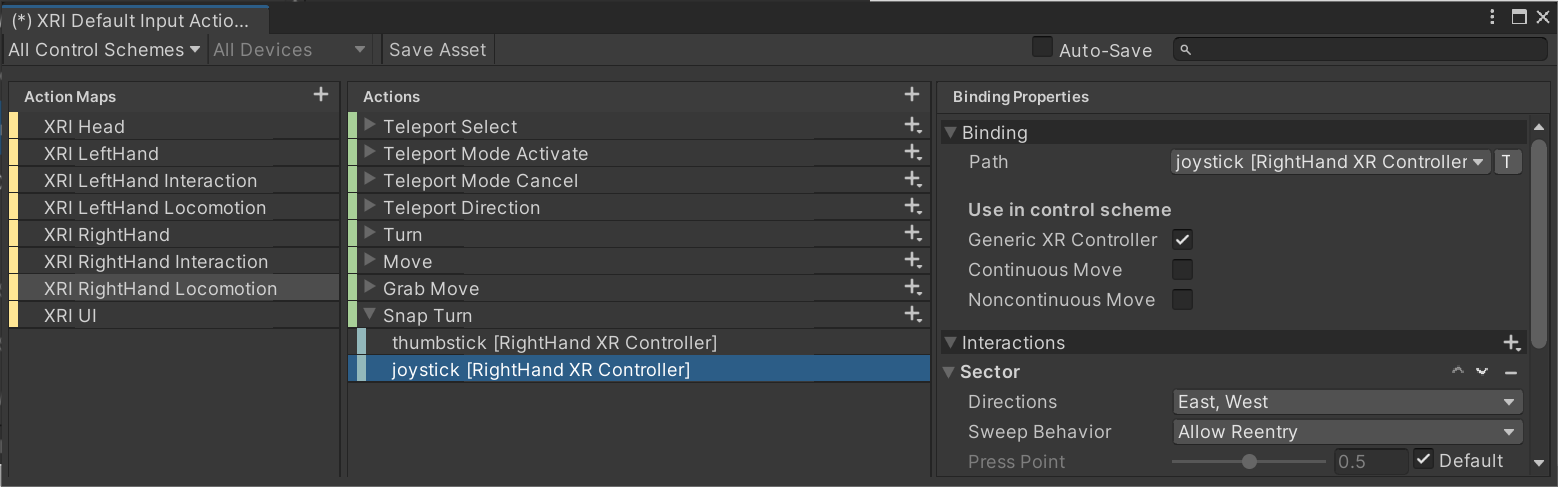Select the XRI LeftHand Interaction action map
The width and height of the screenshot is (1558, 487).
(150, 181)
